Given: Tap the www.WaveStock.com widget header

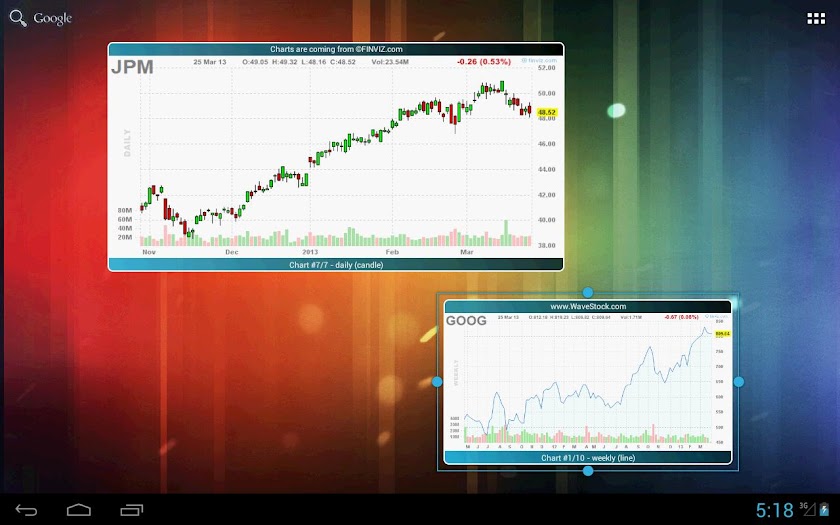Looking at the screenshot, I should [x=588, y=306].
